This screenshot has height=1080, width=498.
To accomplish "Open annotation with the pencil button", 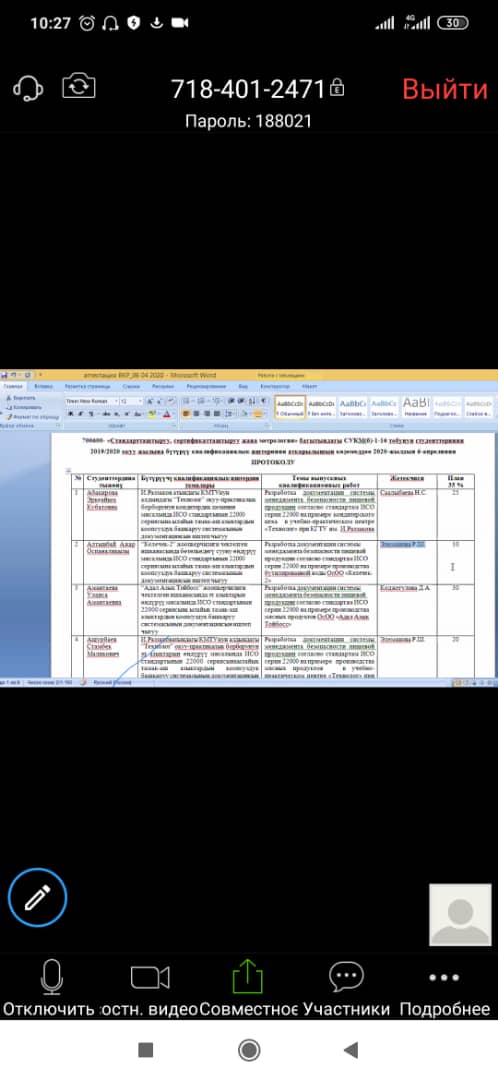I will (x=37, y=897).
